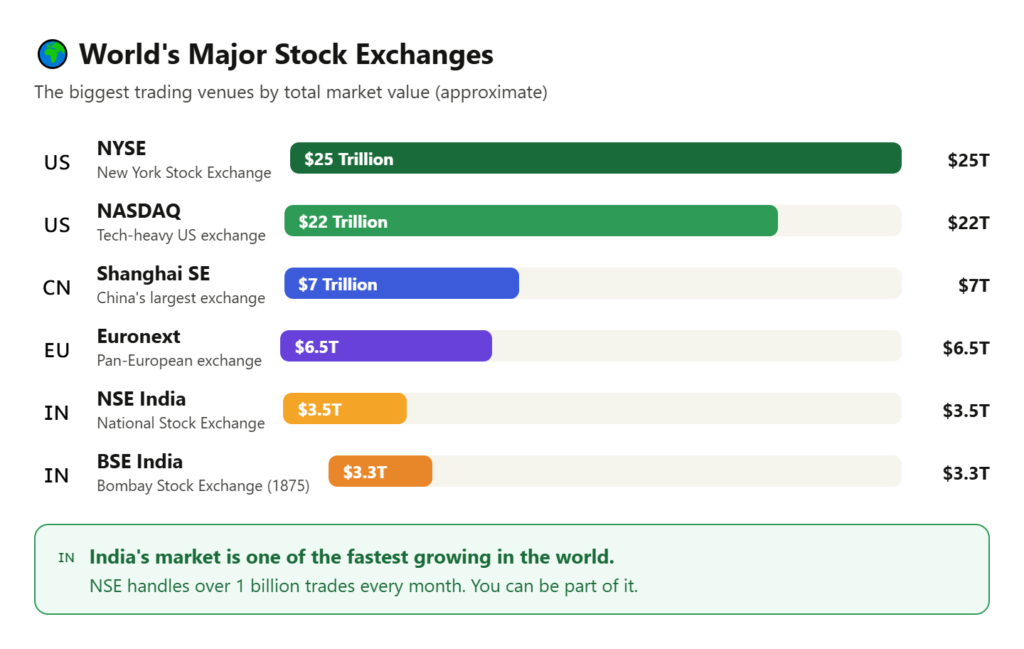Click the globe icon beside the title
Image resolution: width=1024 pixels, height=649 pixels.
(52, 54)
